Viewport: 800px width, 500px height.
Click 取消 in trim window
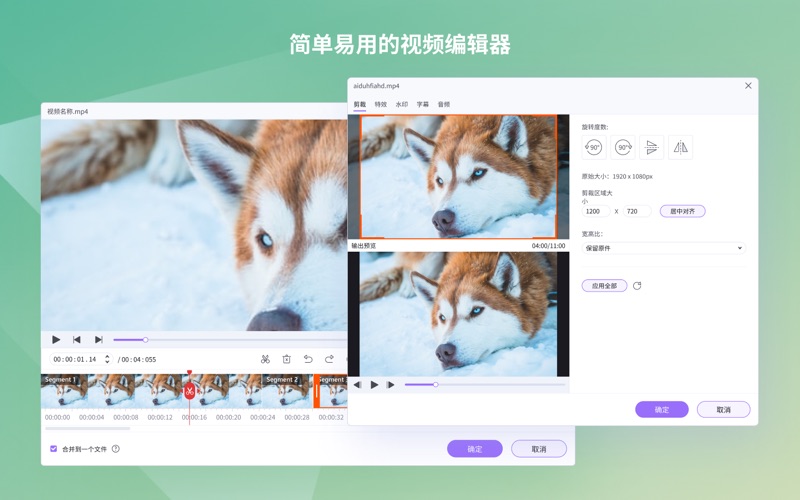pos(539,449)
